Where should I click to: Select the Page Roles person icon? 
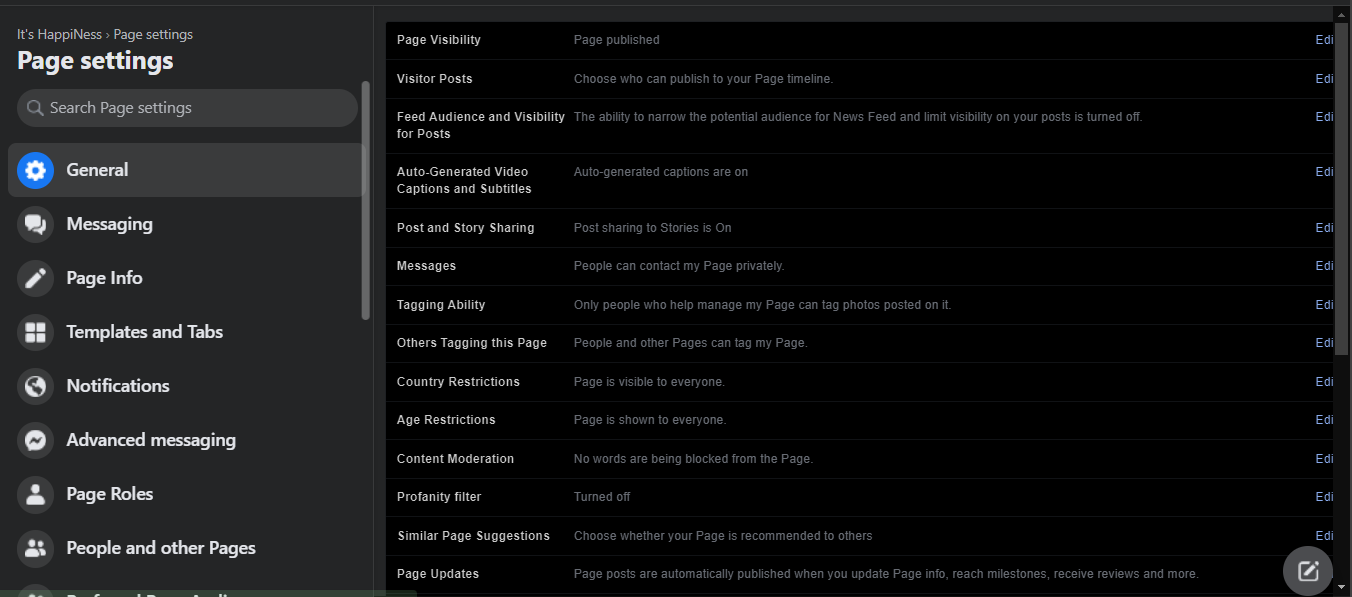click(35, 494)
